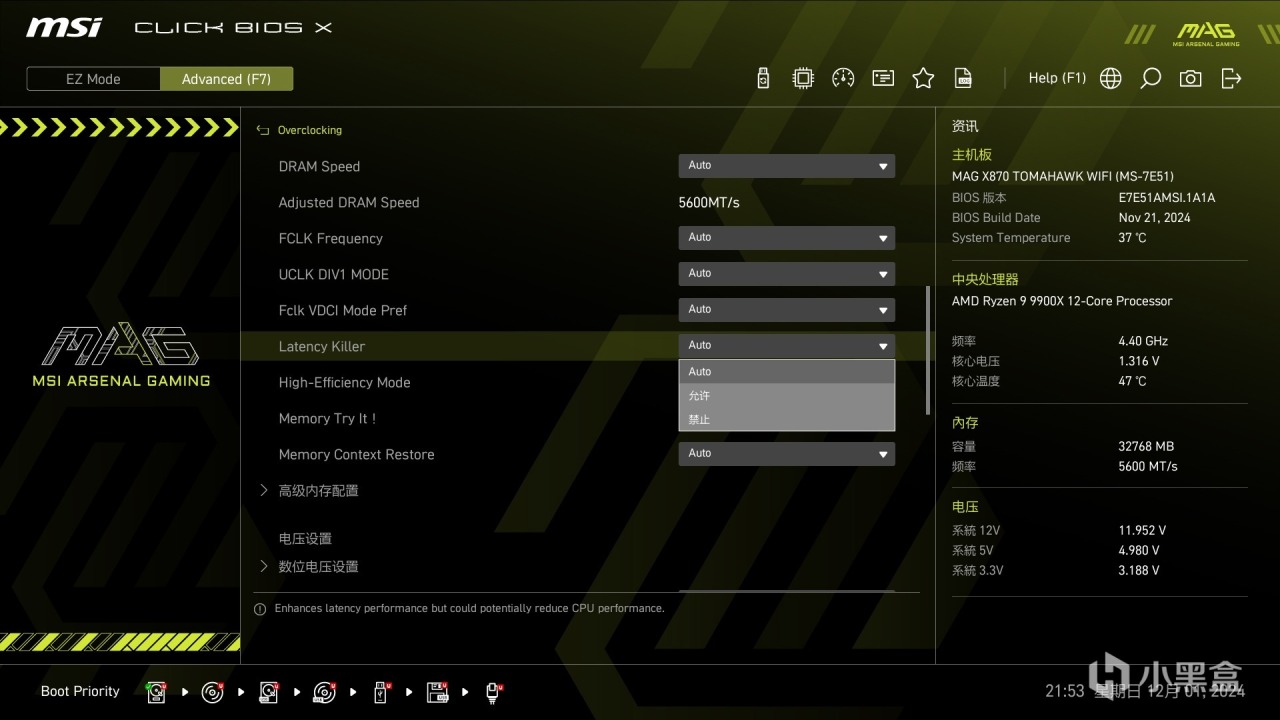Image resolution: width=1280 pixels, height=720 pixels.
Task: Click the BIOS Build Date value Nov 21, 2024
Action: coord(1154,218)
